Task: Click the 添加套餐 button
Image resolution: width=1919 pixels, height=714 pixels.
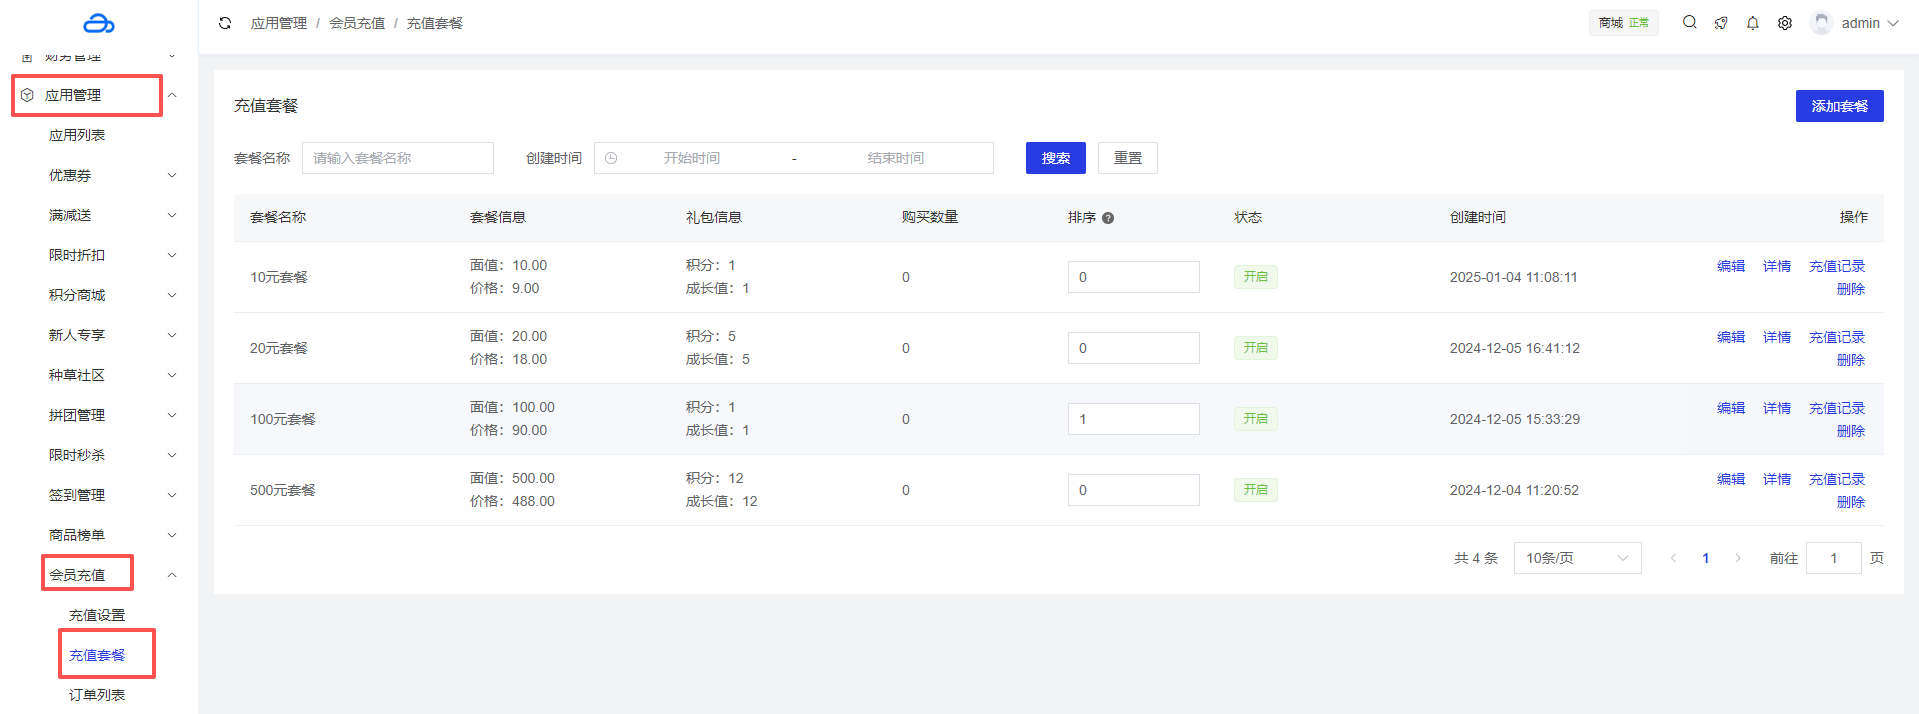Action: [1838, 106]
